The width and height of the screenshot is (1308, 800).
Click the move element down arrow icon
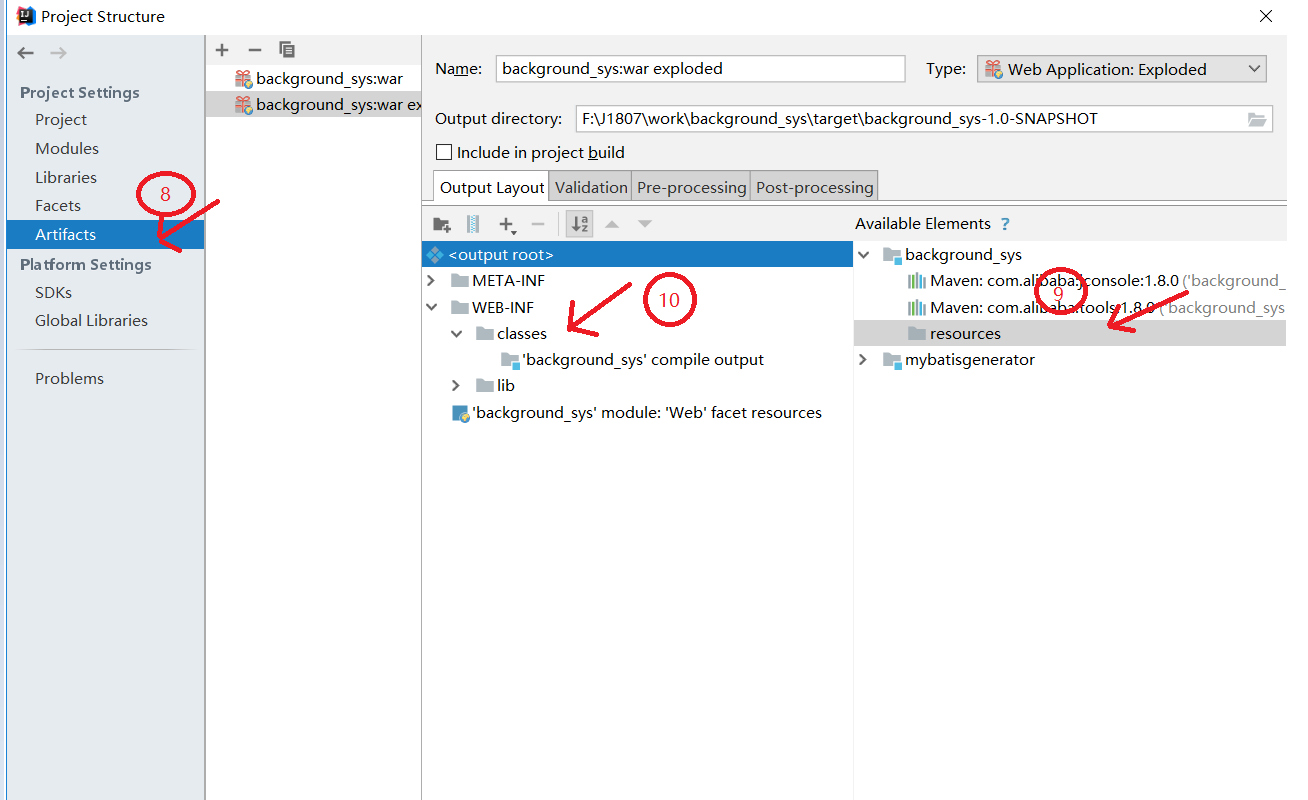pos(644,224)
